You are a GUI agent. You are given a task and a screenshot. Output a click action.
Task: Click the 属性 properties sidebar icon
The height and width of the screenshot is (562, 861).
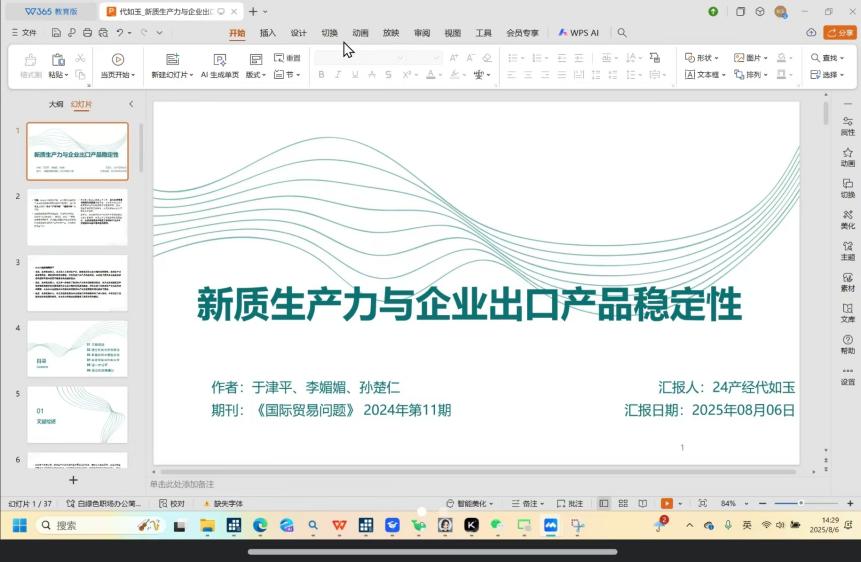[x=847, y=125]
